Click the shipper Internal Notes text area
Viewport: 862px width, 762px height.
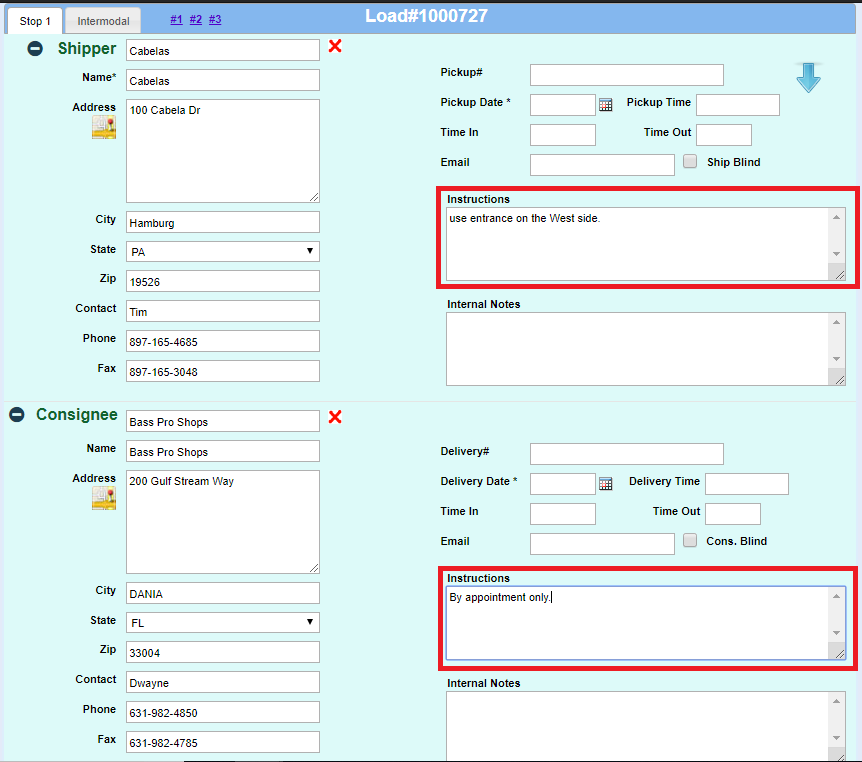pos(638,348)
